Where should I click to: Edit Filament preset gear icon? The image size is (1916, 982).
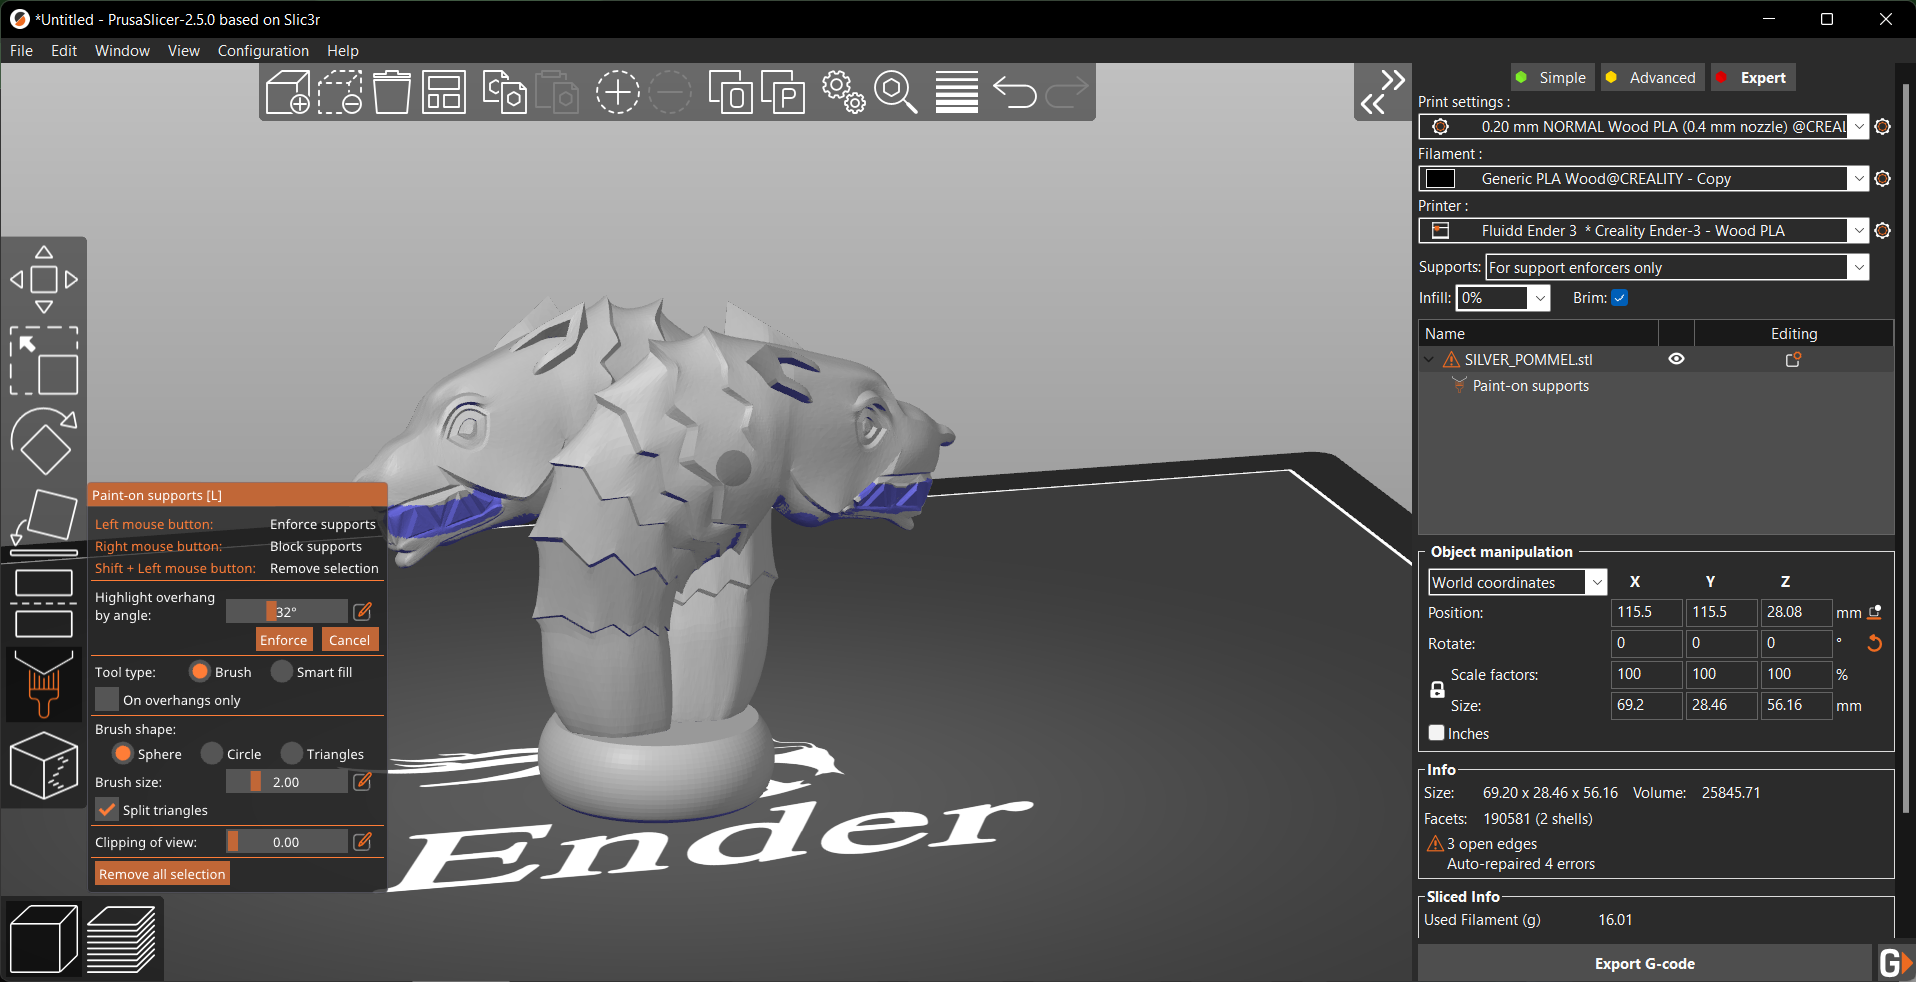coord(1882,179)
